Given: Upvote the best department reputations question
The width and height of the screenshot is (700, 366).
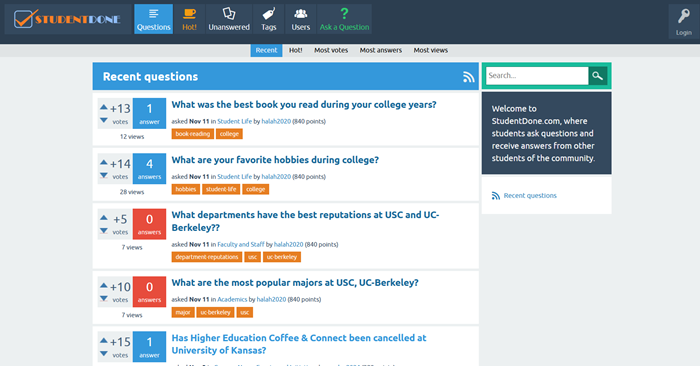Looking at the screenshot, I should click(x=104, y=217).
